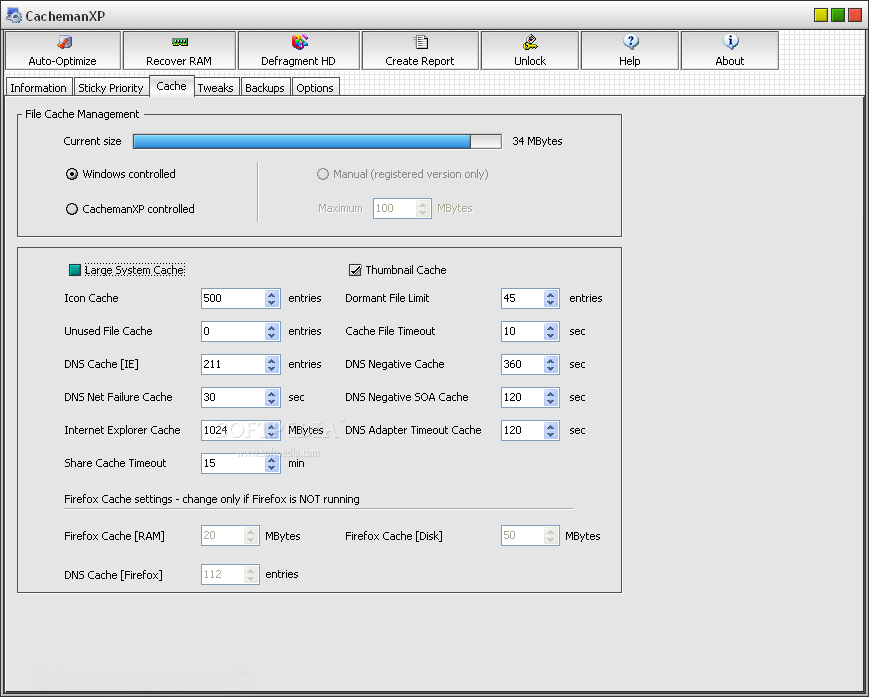Click the DNS Cache [Firefox] spinner arrows

[251, 575]
